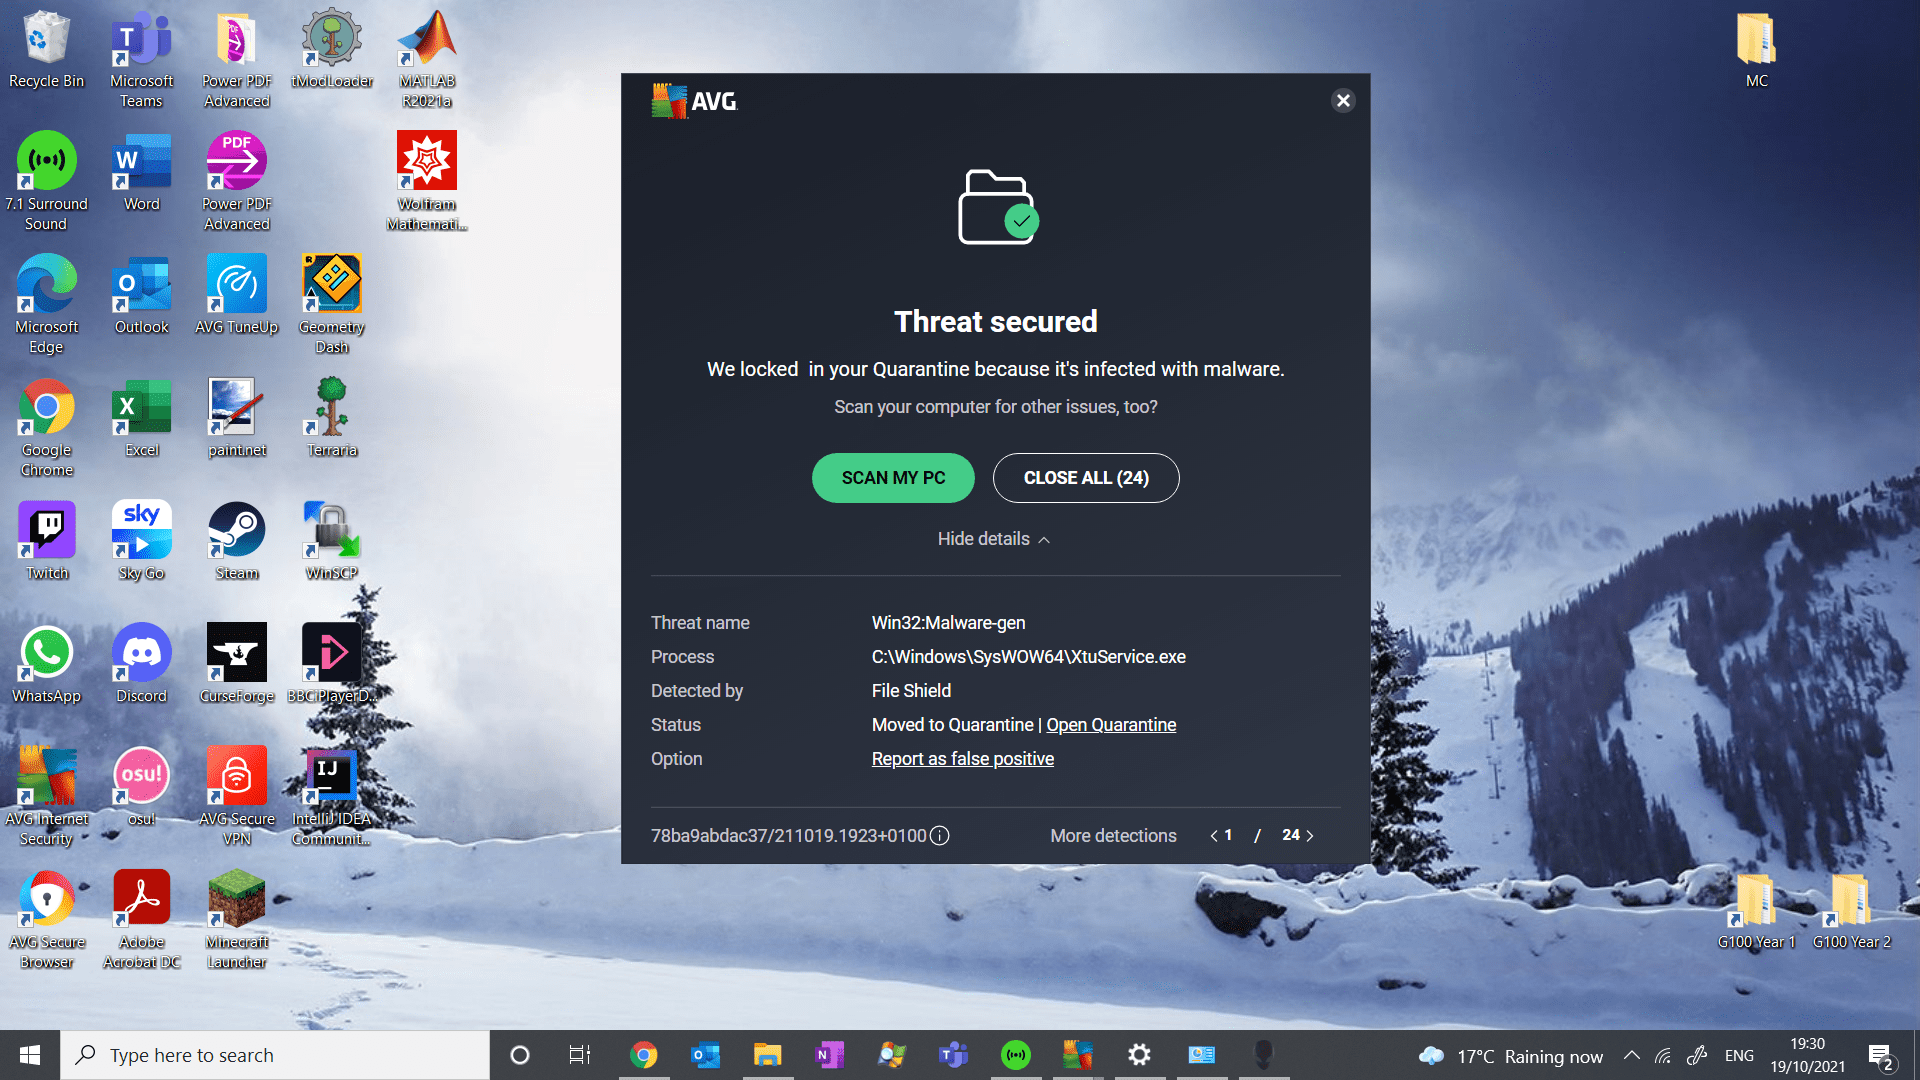Select Minecraft Launcher desktop icon
This screenshot has width=1920, height=1080.
pos(237,920)
